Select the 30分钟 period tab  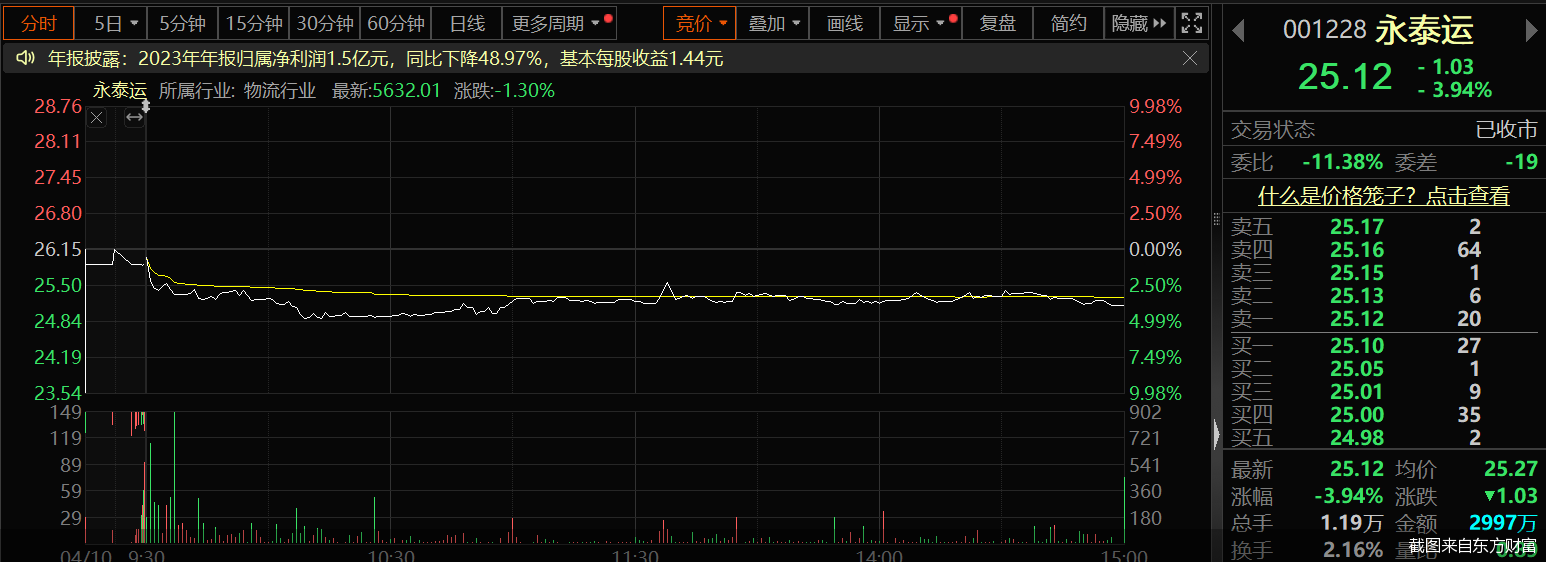pyautogui.click(x=325, y=23)
